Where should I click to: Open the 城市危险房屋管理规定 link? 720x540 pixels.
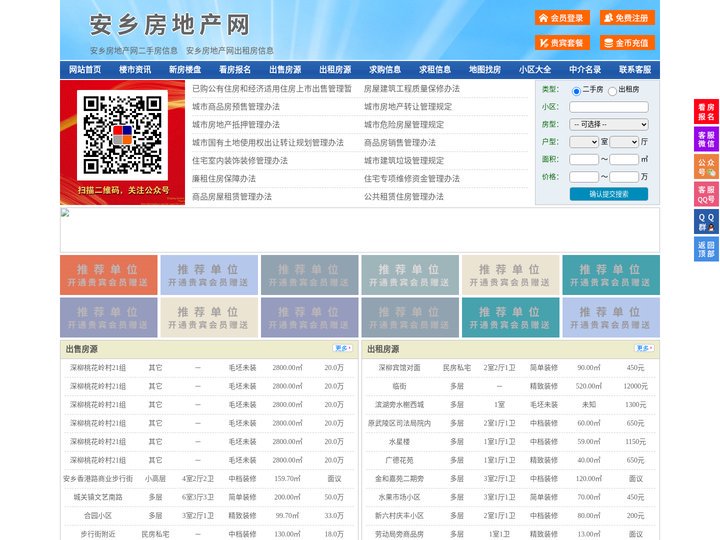click(404, 124)
